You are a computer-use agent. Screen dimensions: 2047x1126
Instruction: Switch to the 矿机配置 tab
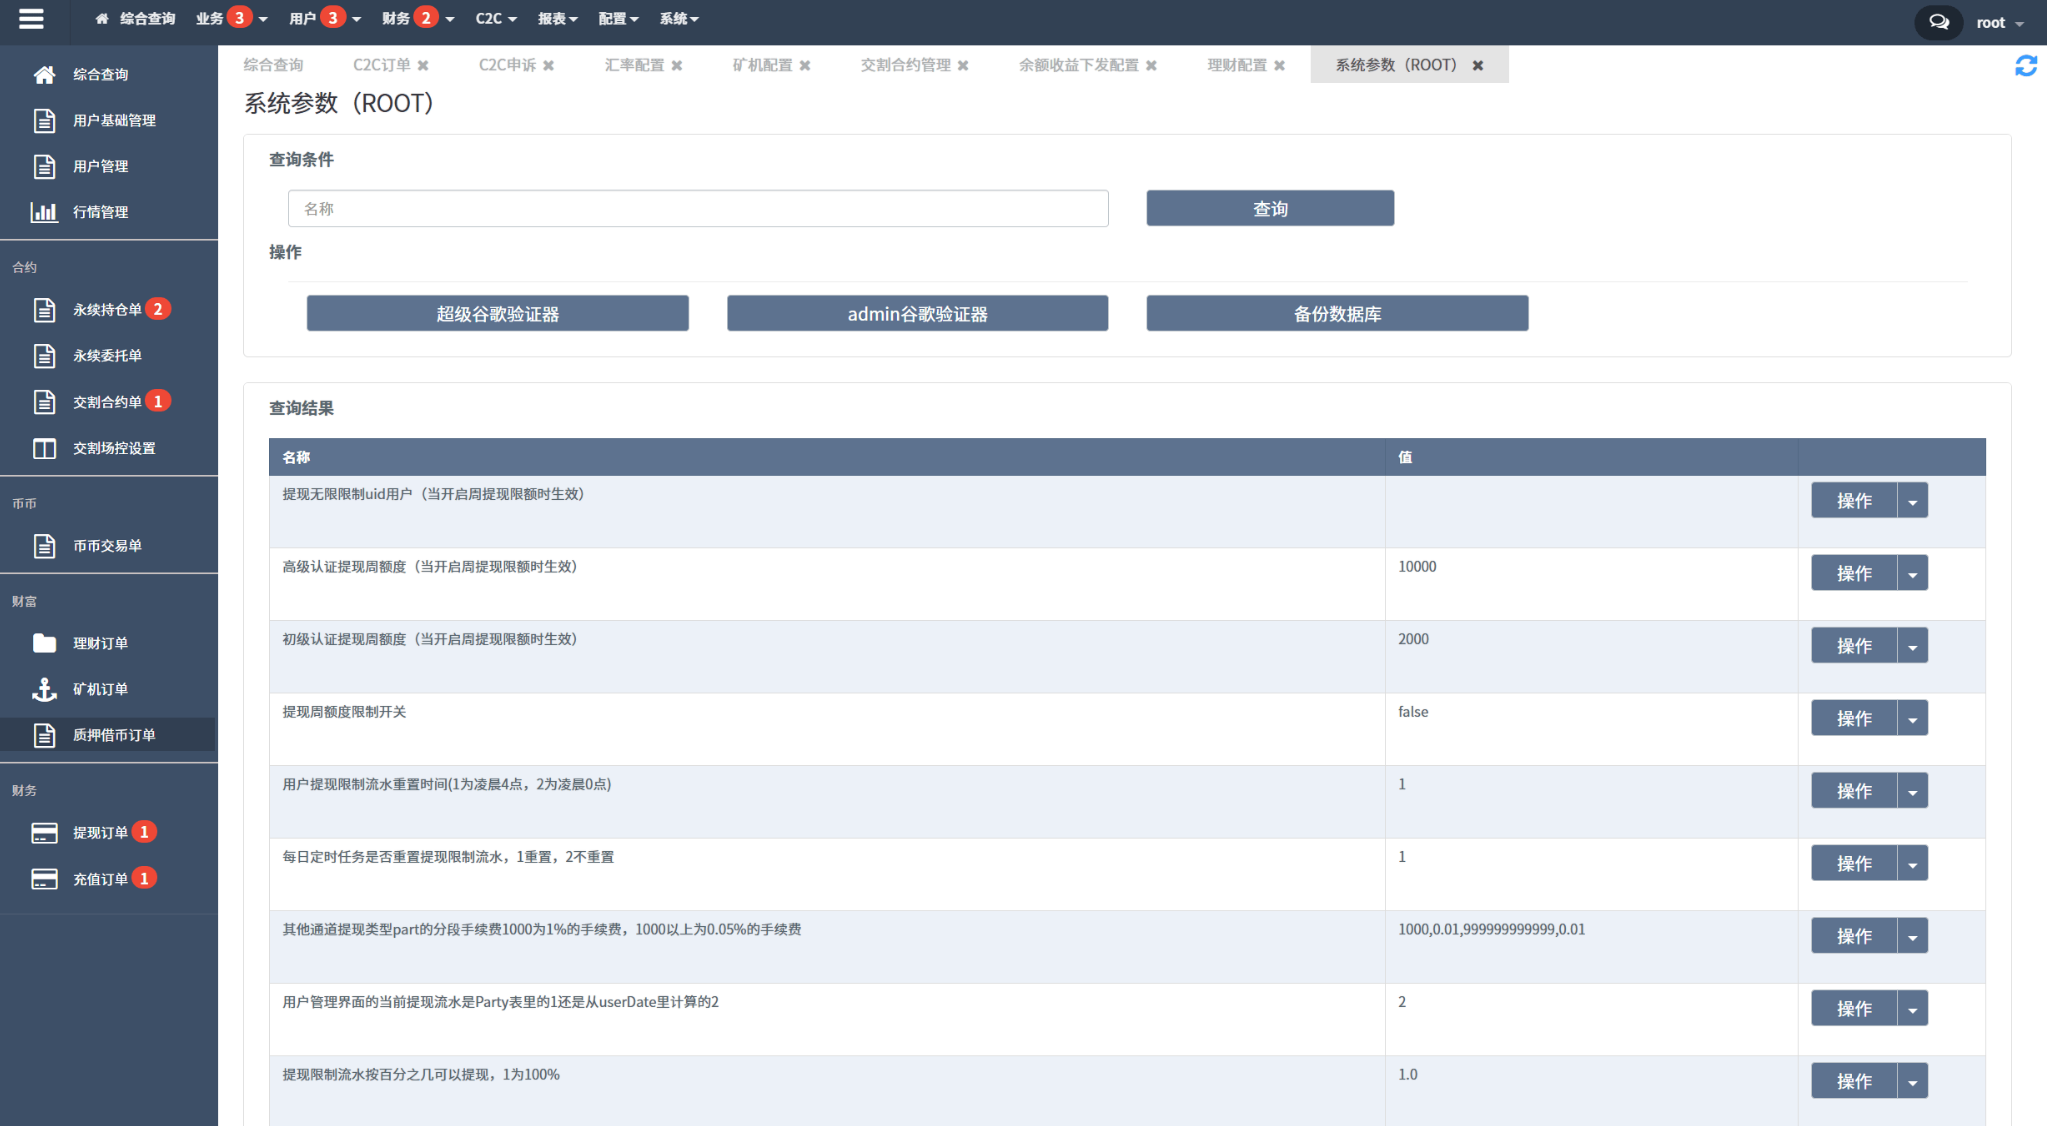(762, 65)
